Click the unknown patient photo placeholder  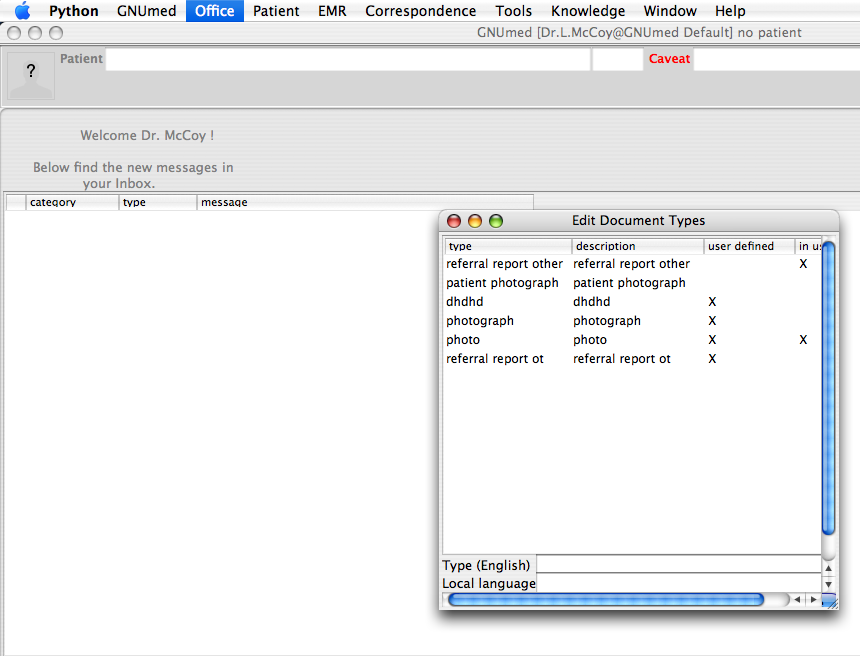click(x=31, y=76)
